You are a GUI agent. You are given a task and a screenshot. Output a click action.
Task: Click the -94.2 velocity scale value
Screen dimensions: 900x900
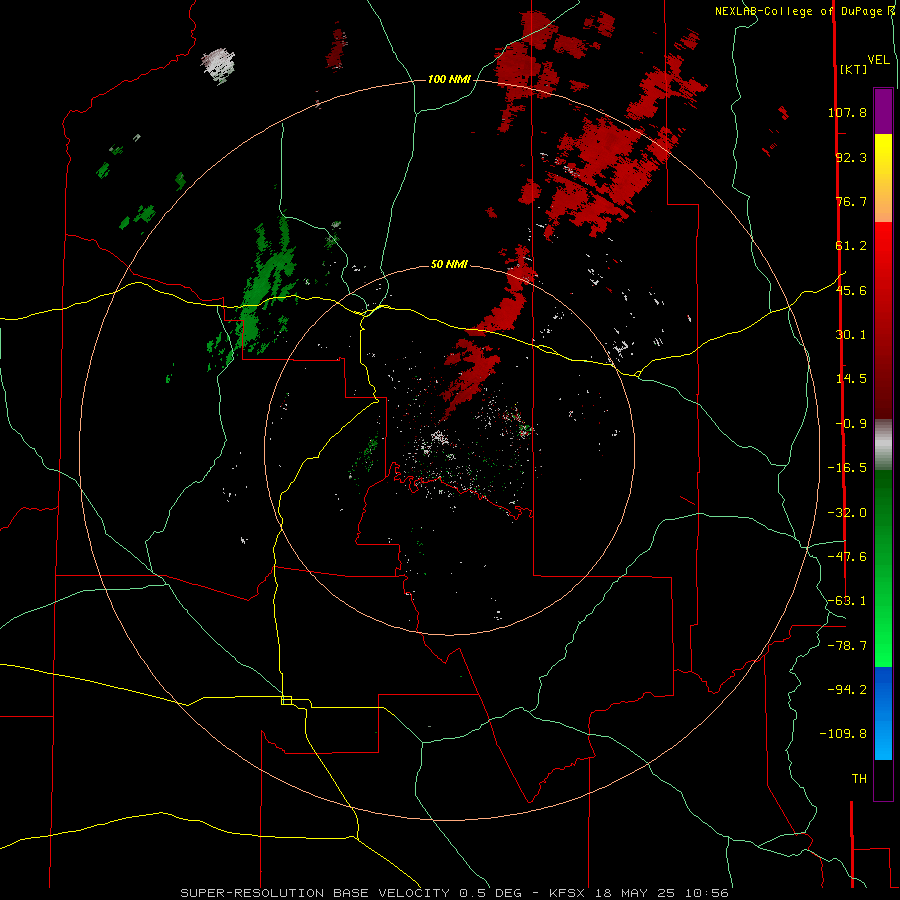pos(847,690)
